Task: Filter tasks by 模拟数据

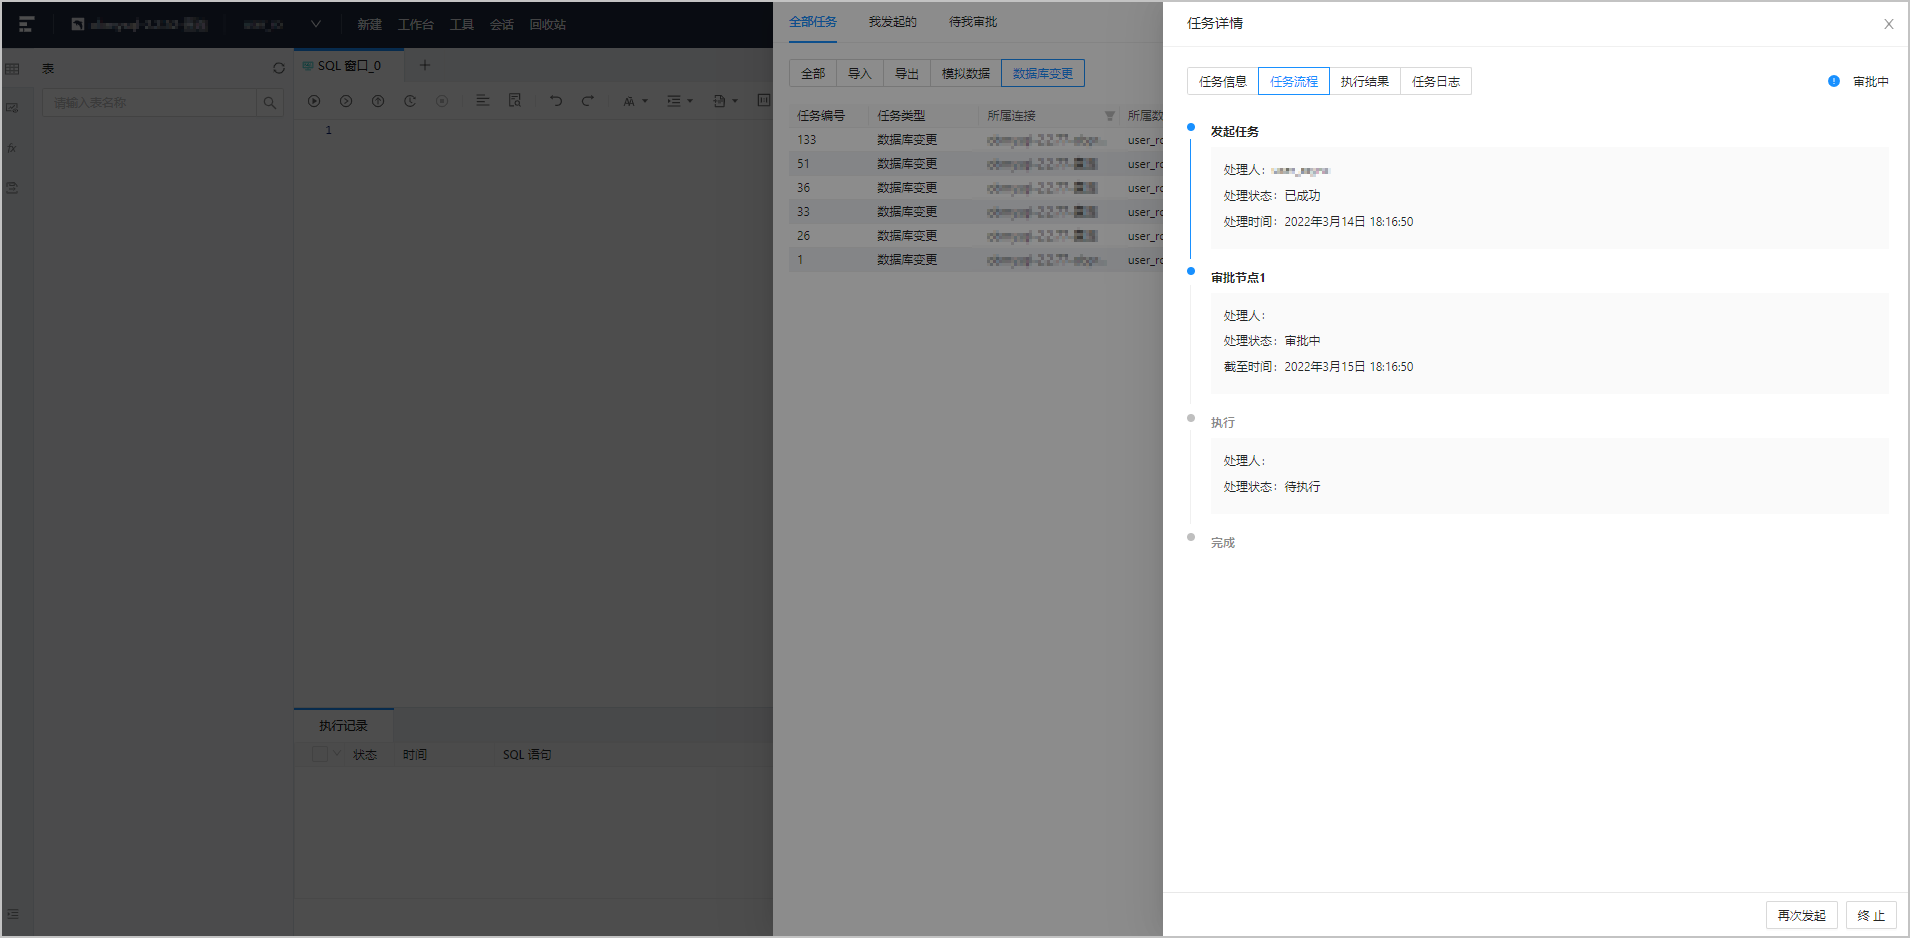Action: [x=965, y=73]
